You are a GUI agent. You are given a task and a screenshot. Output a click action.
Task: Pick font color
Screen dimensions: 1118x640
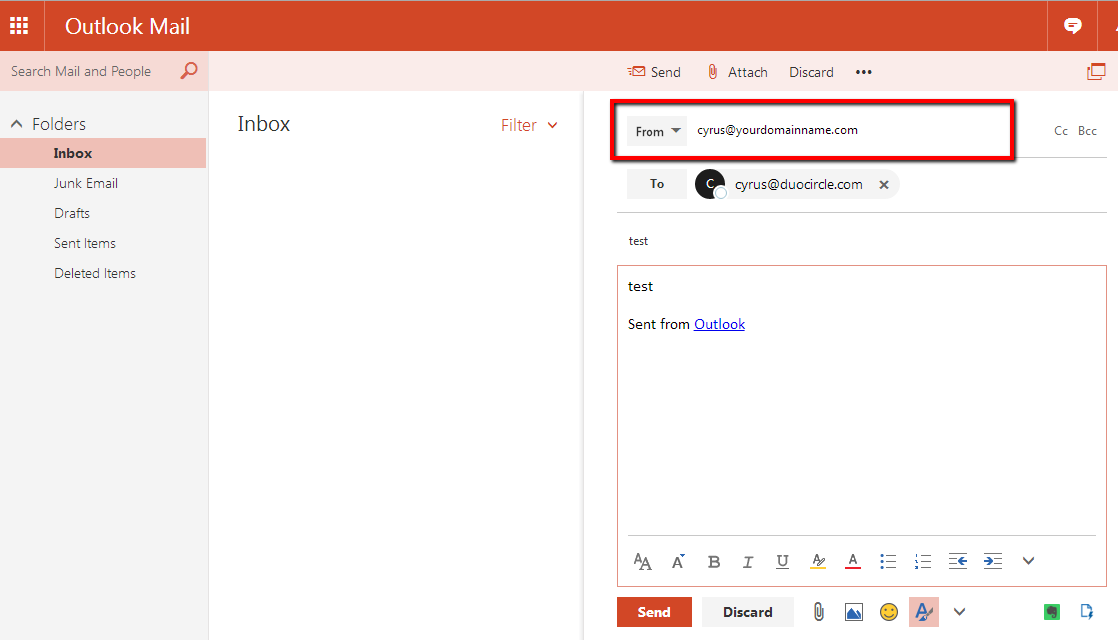click(x=853, y=562)
